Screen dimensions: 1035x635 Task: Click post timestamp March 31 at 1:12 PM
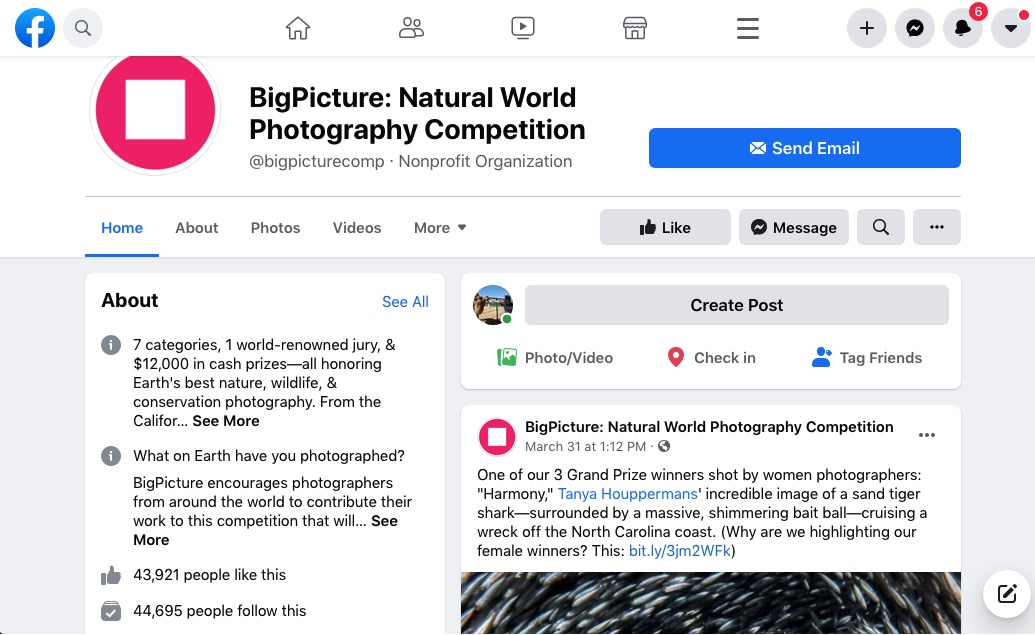(x=585, y=447)
